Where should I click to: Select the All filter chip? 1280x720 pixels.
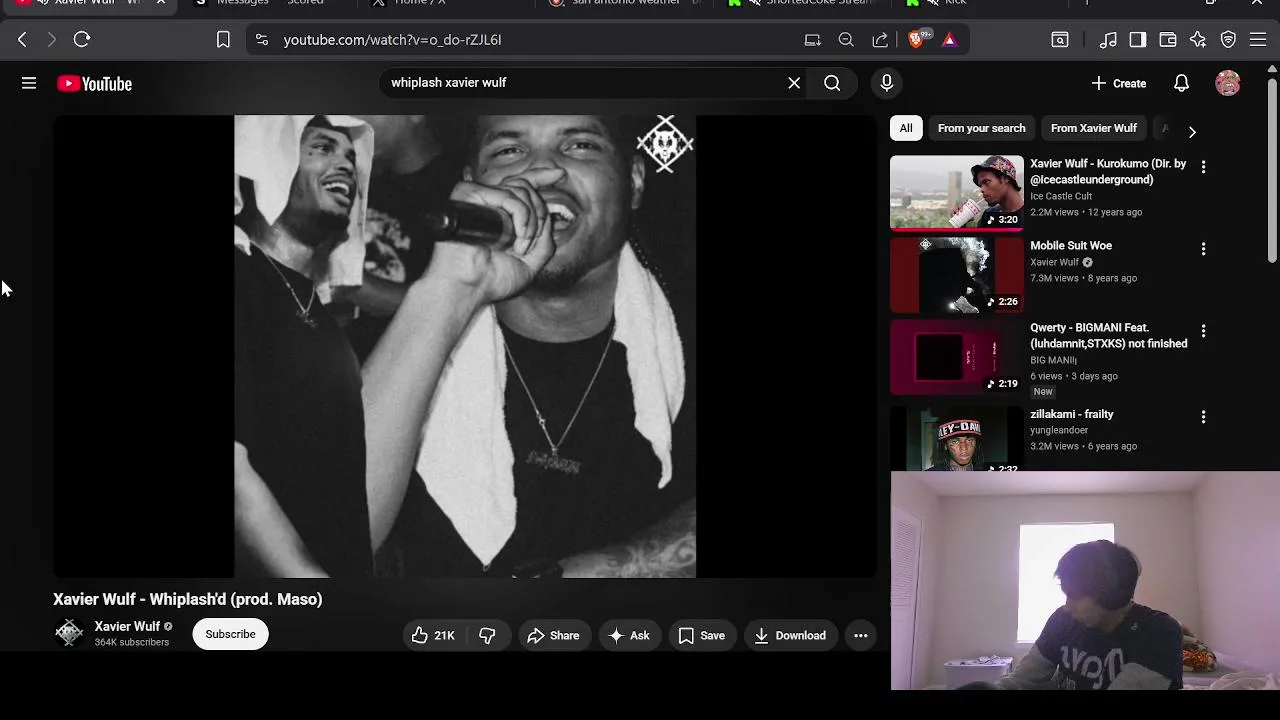tap(906, 128)
